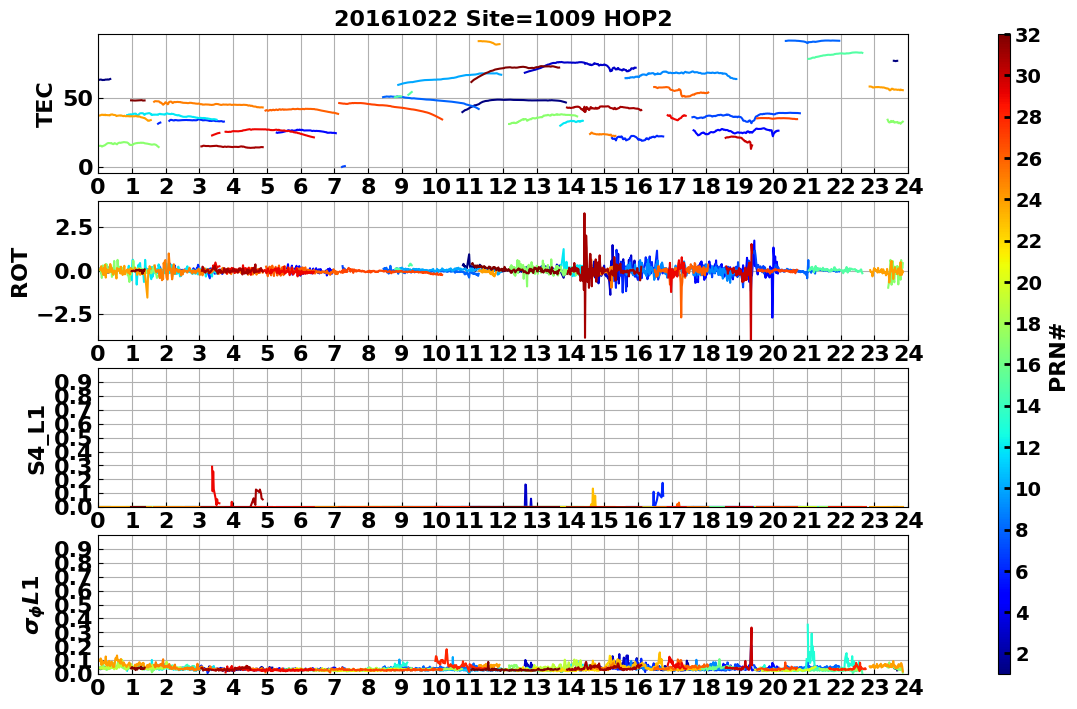Click cyan σφL1 spike at hour 21
Screen dimensions: 1077x709
click(x=810, y=644)
